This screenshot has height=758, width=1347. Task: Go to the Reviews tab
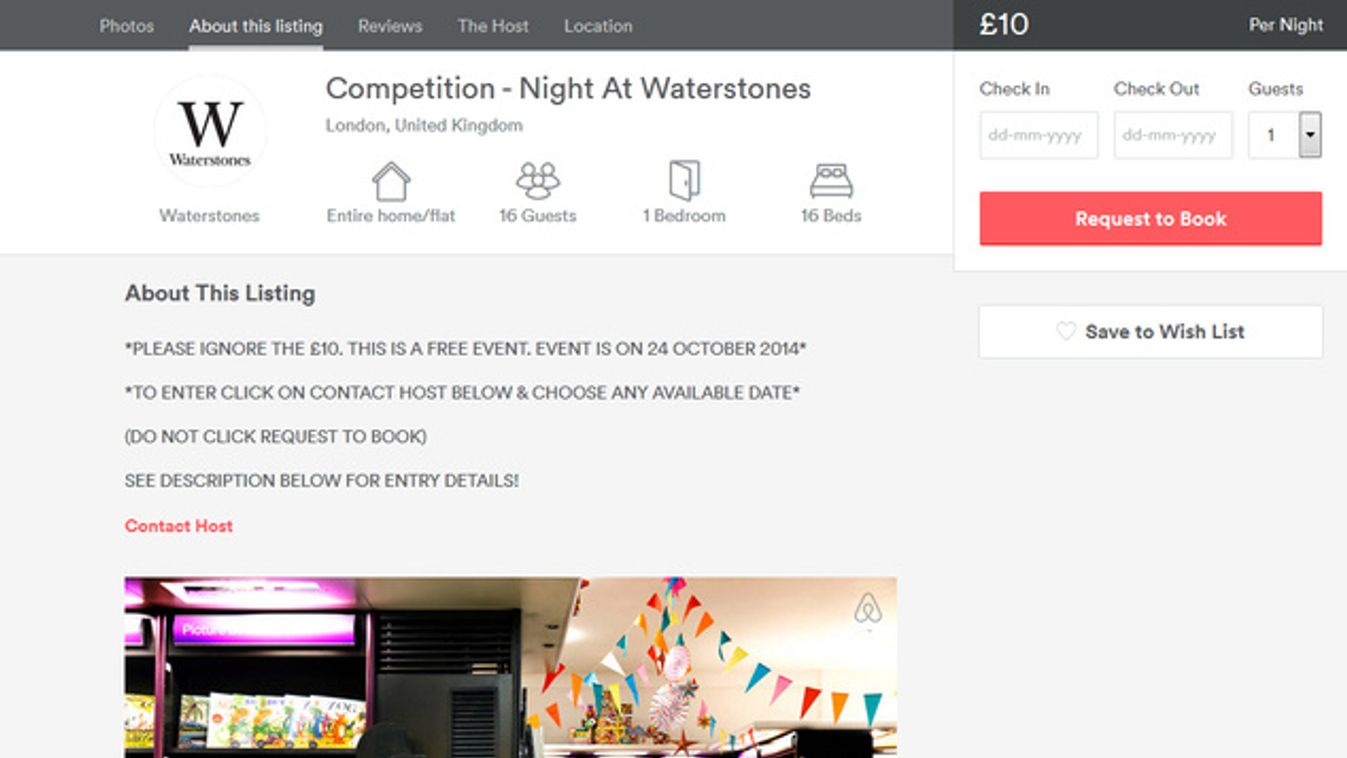click(390, 26)
